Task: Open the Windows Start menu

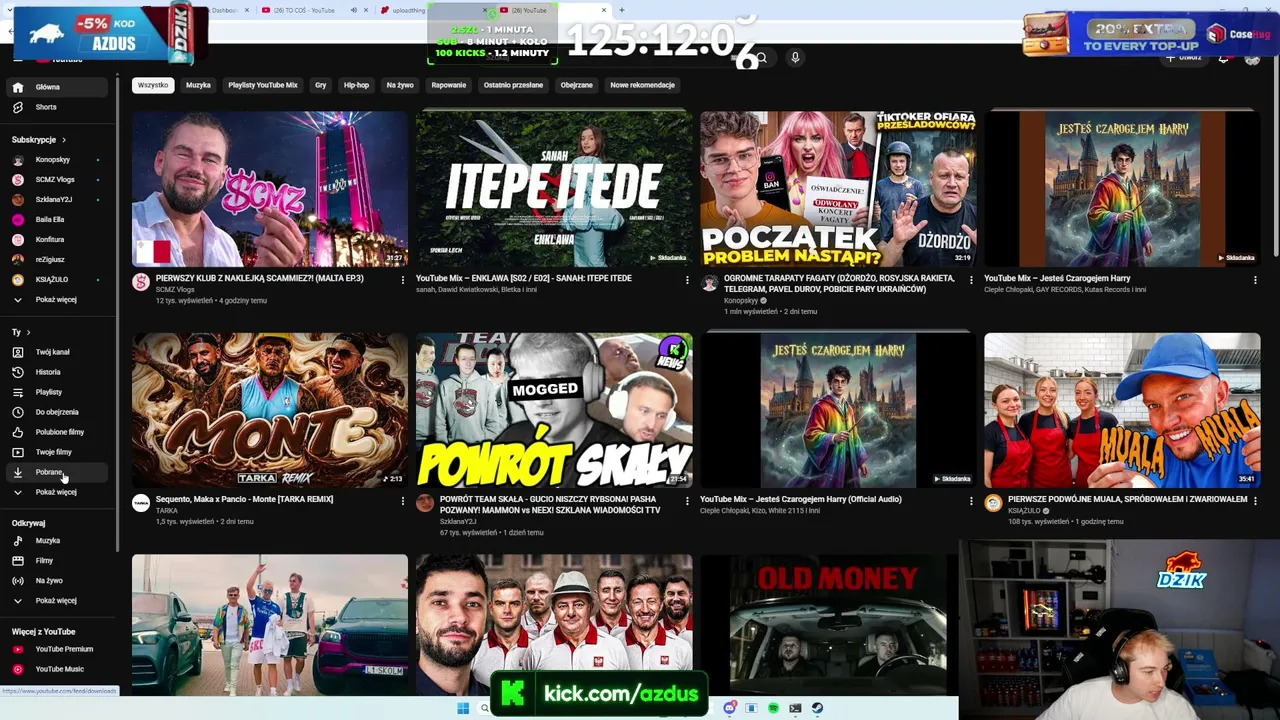Action: point(463,709)
